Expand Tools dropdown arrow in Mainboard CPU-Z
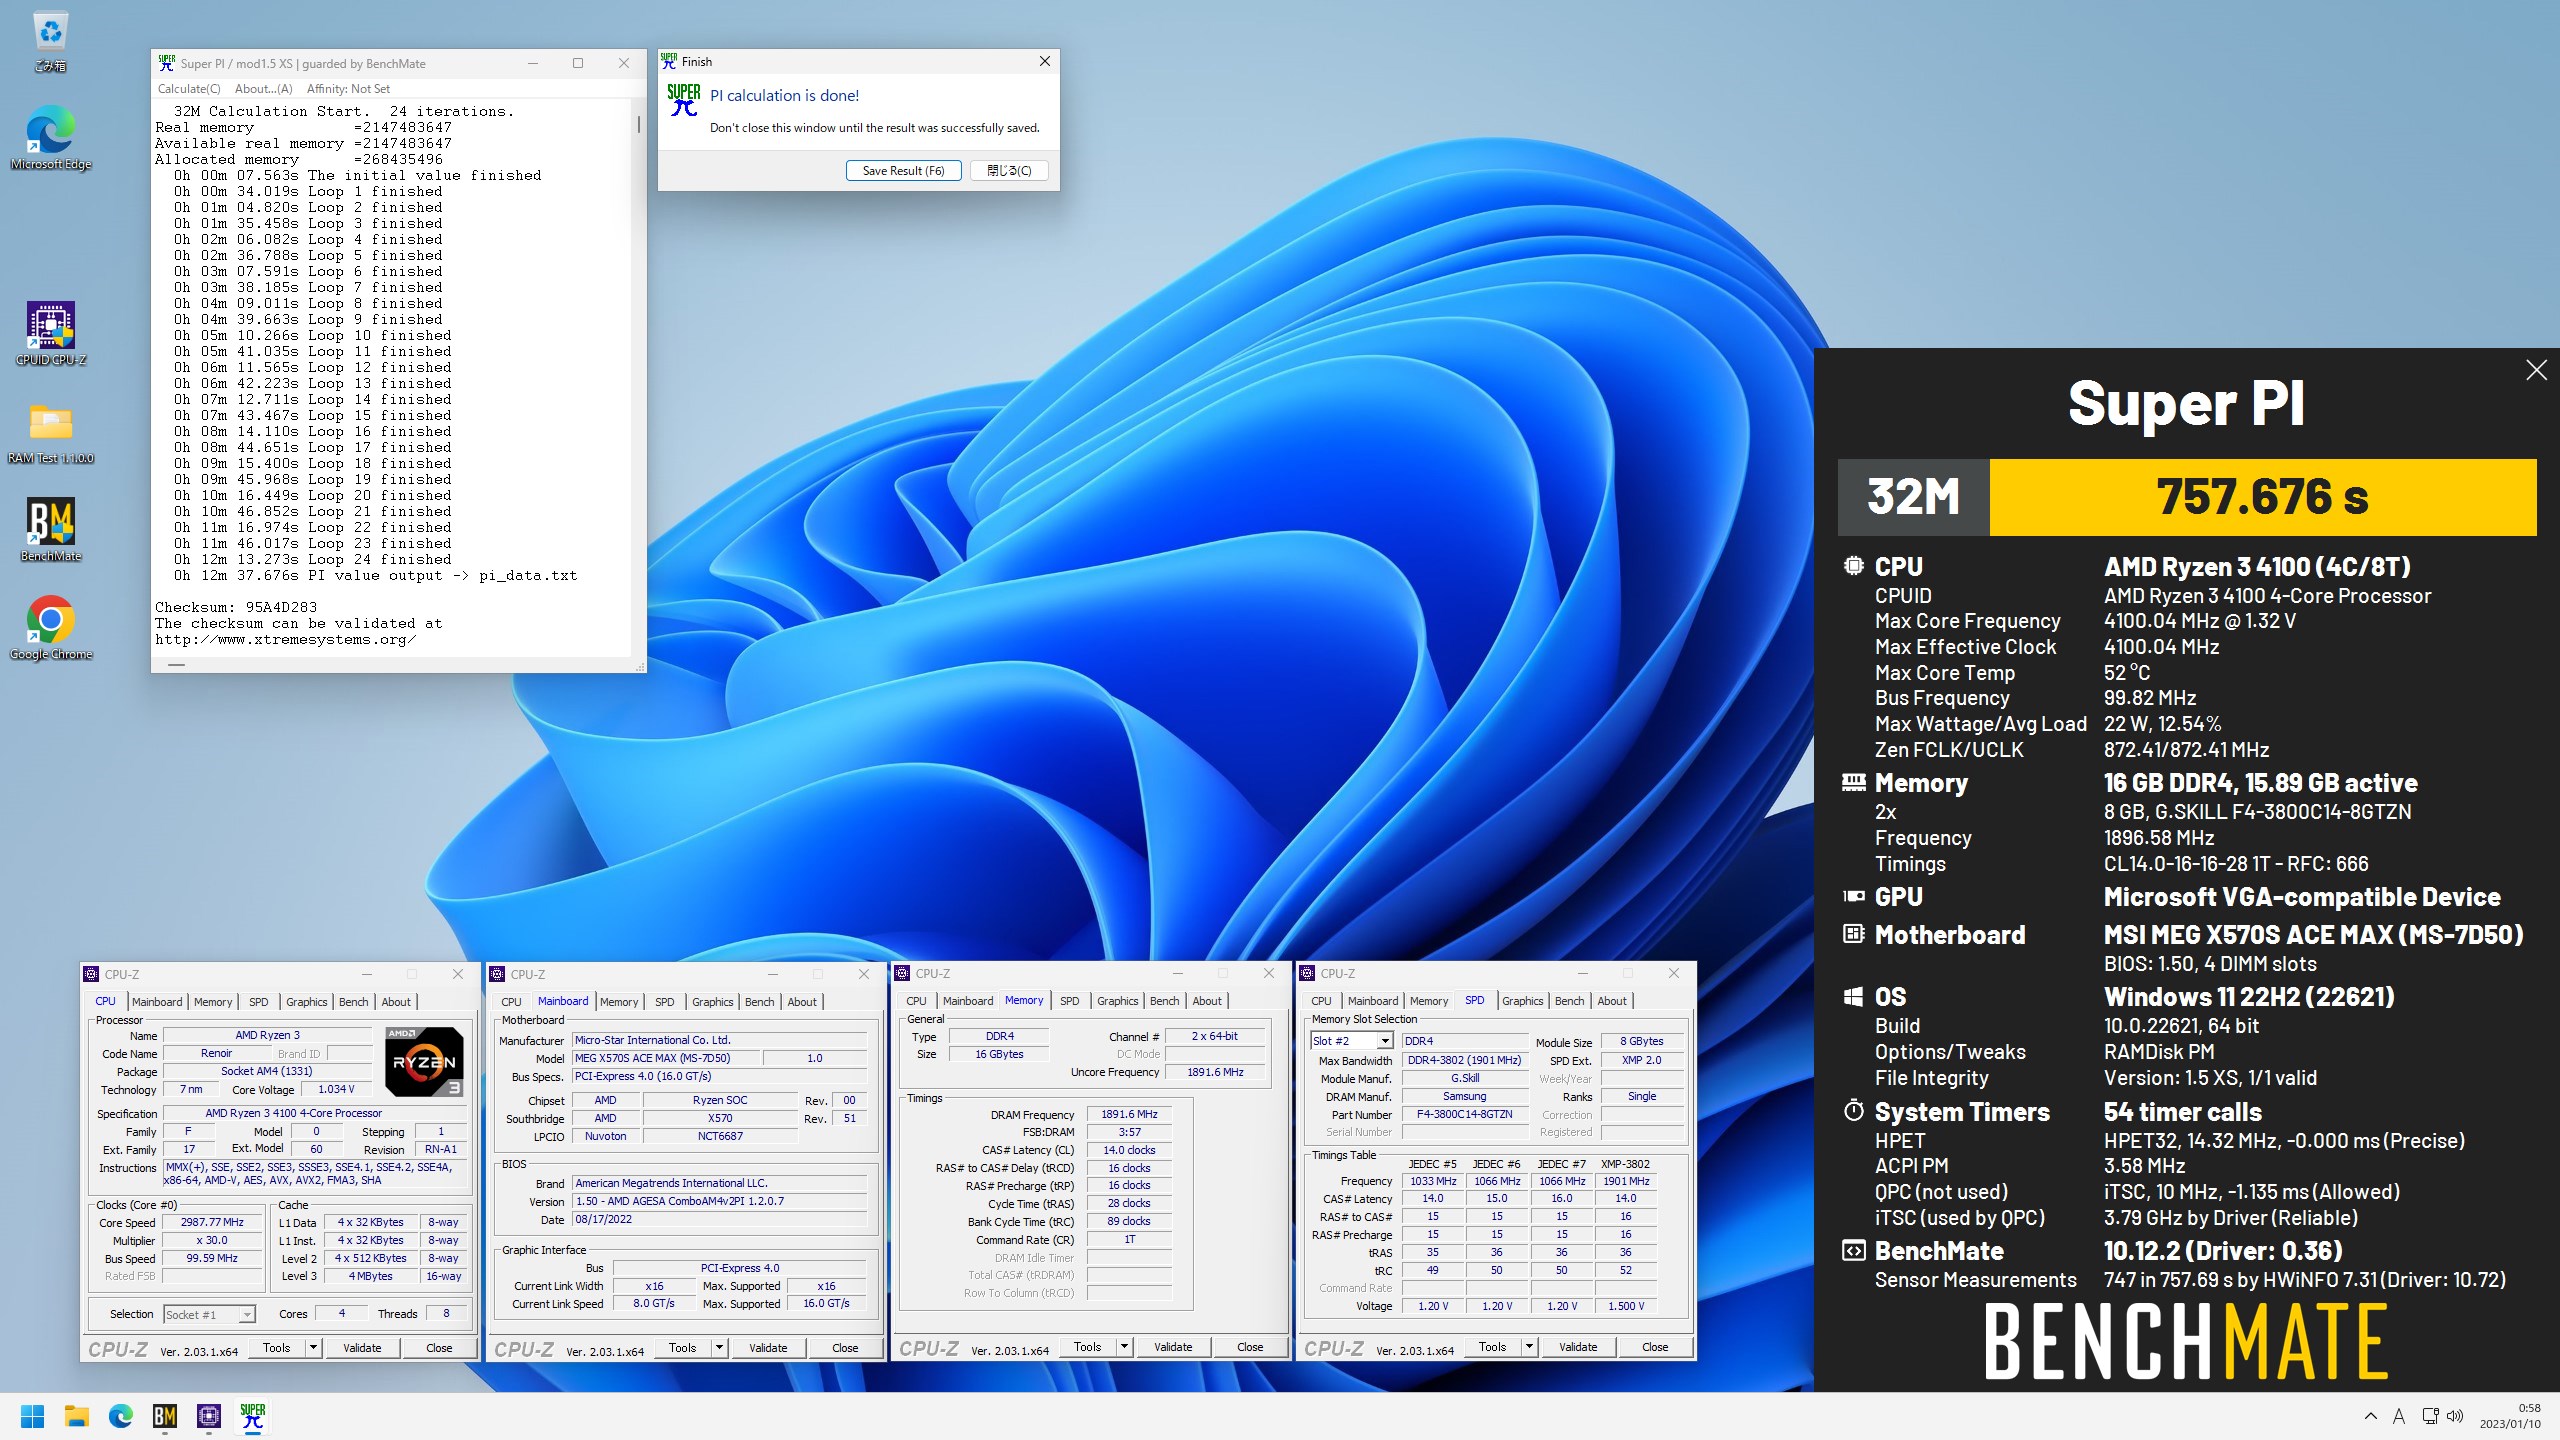Screen dimensions: 2560x1440 tap(719, 1348)
